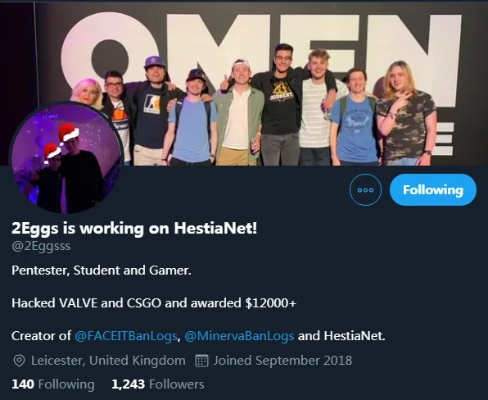
Task: Click the @2Eggsss handle text
Action: (x=41, y=246)
